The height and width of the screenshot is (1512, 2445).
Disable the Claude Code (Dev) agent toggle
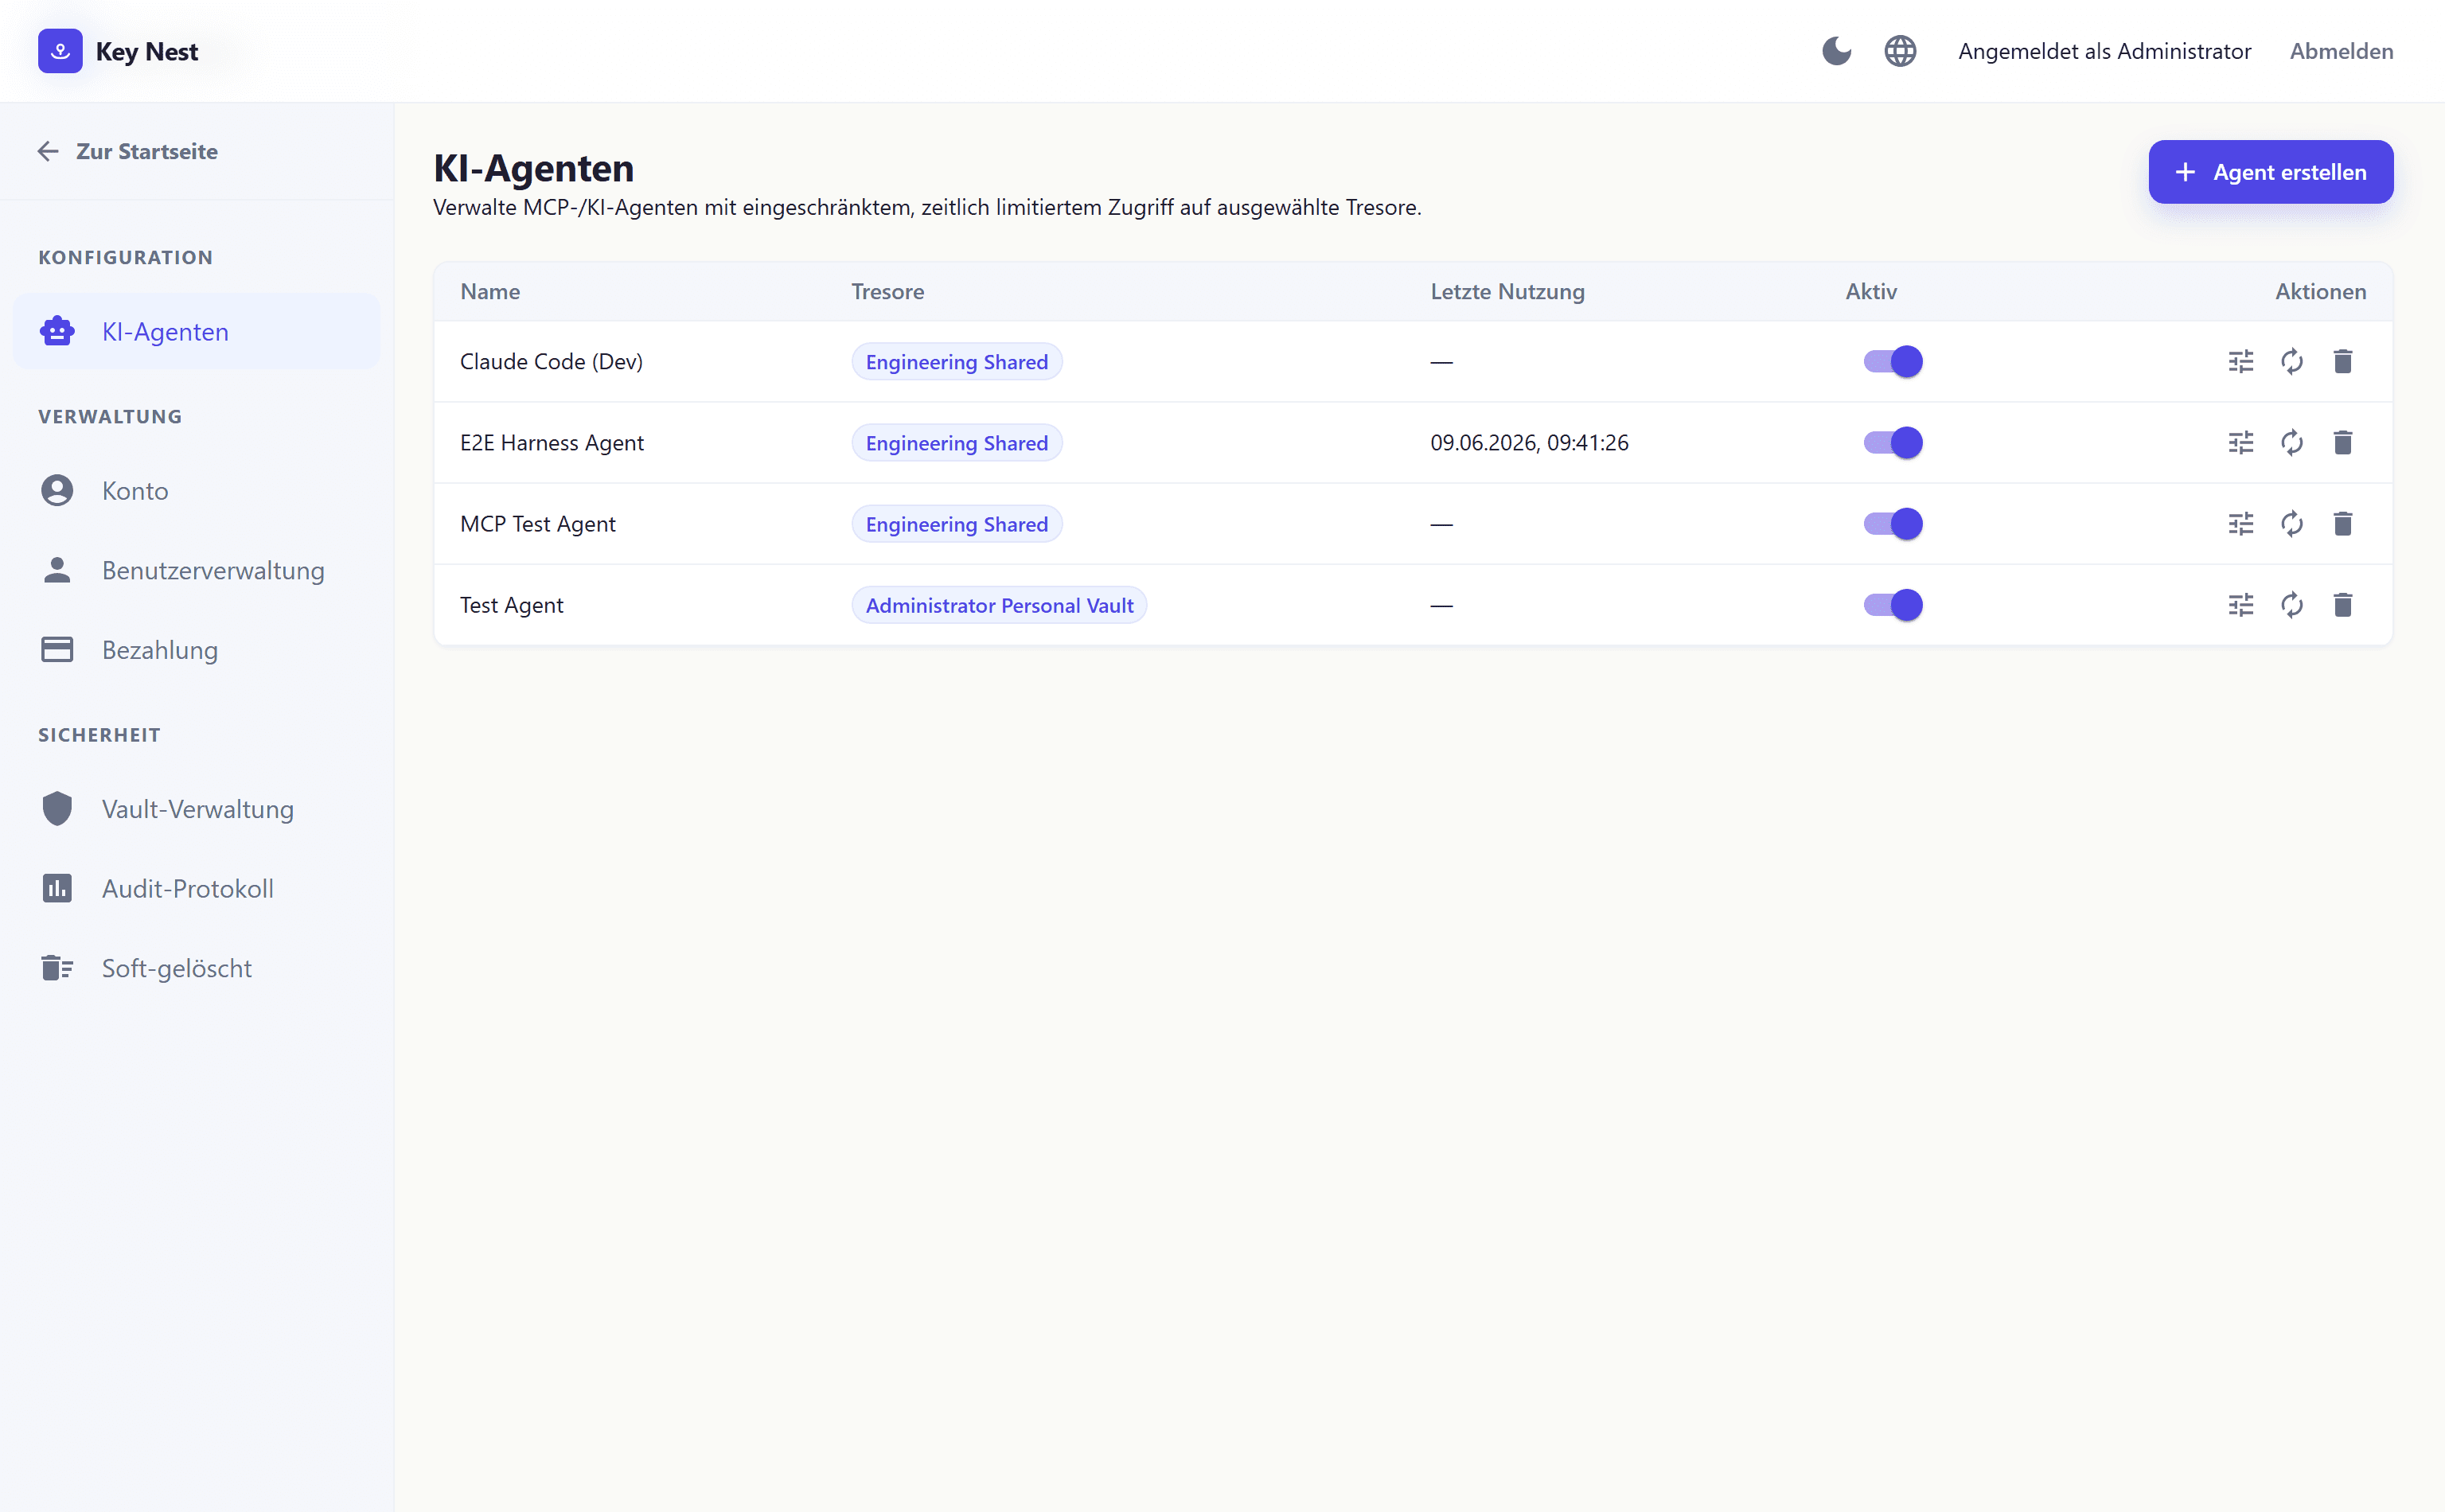pos(1892,361)
